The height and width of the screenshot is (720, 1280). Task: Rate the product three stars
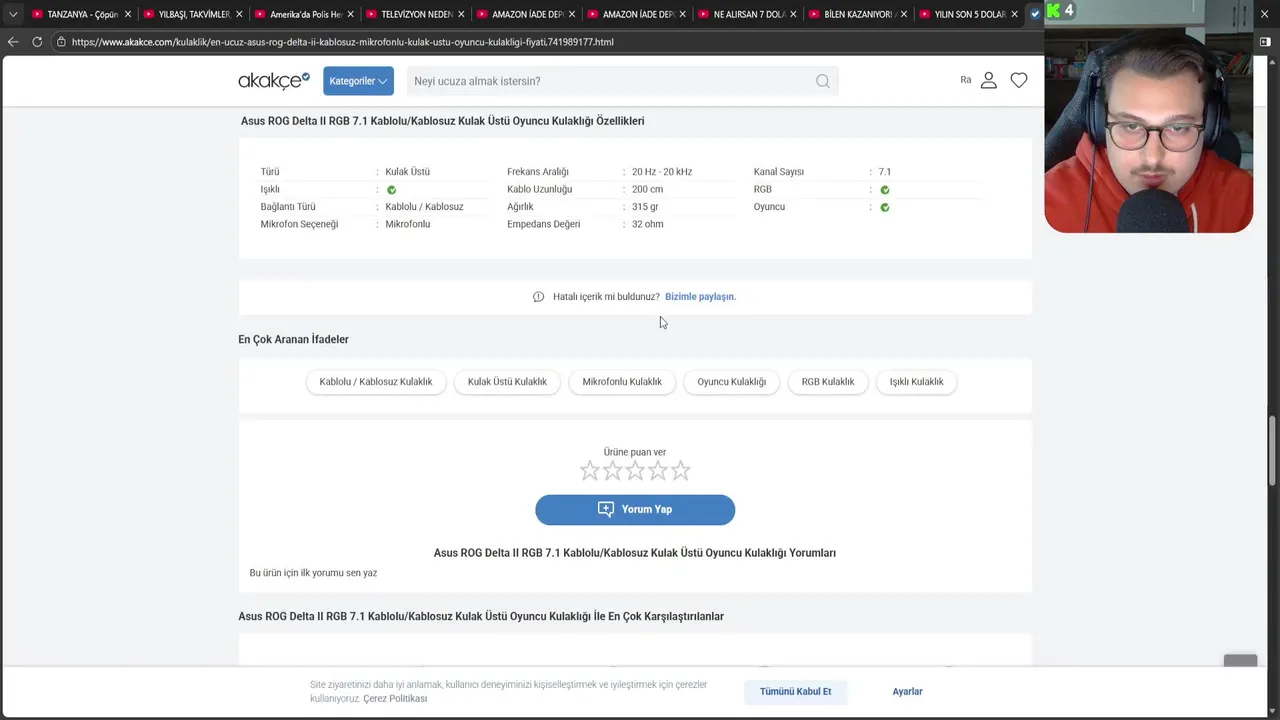pyautogui.click(x=635, y=471)
